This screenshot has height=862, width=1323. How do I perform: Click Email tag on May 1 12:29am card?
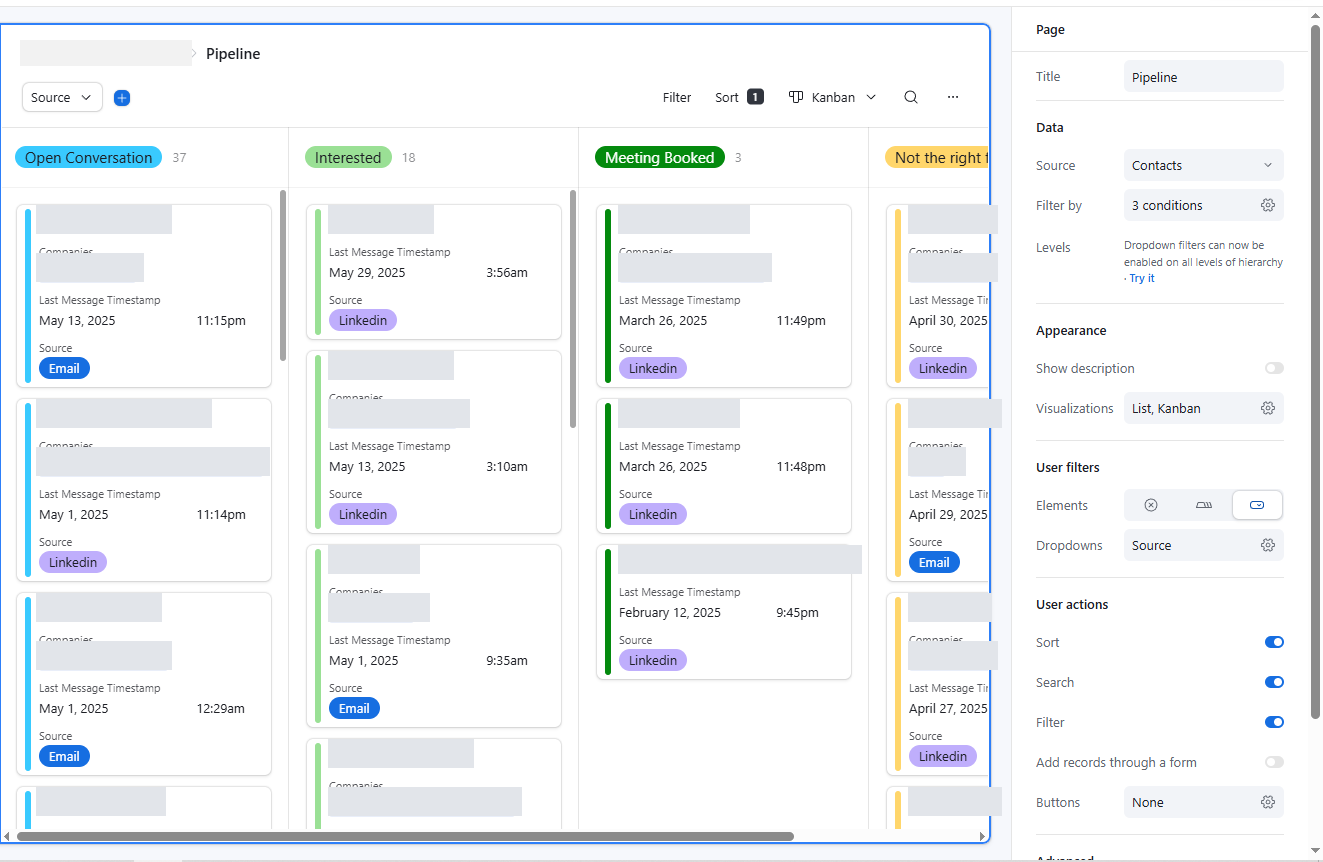click(65, 756)
